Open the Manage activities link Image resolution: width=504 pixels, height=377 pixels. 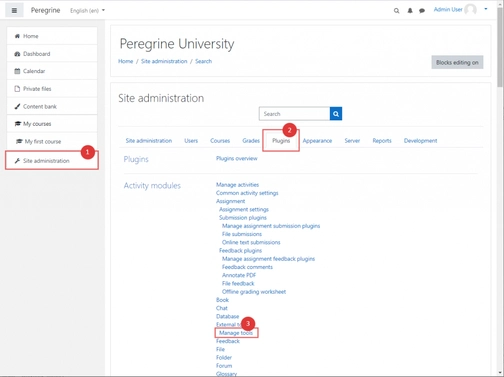coord(237,185)
